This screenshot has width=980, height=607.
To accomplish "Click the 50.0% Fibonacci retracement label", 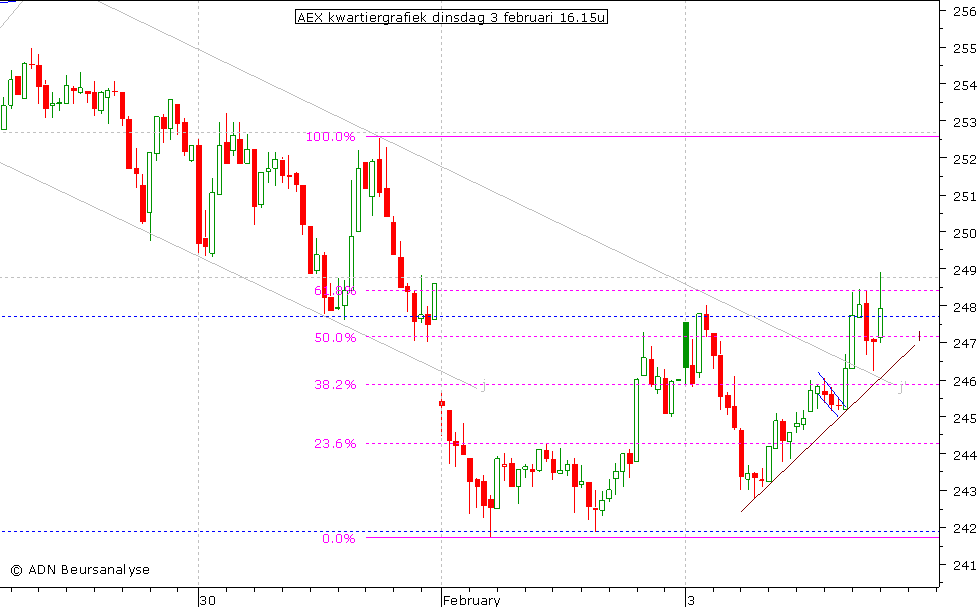I will tap(335, 338).
